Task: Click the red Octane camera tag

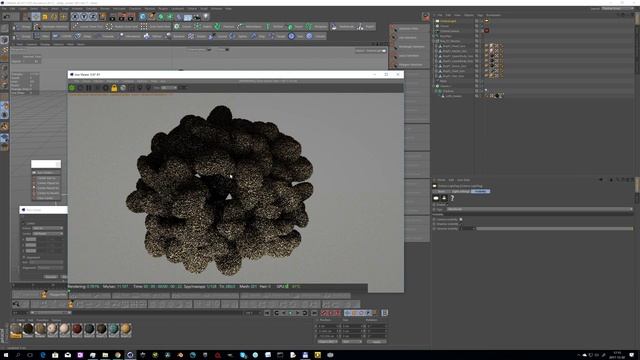Action: [487, 31]
